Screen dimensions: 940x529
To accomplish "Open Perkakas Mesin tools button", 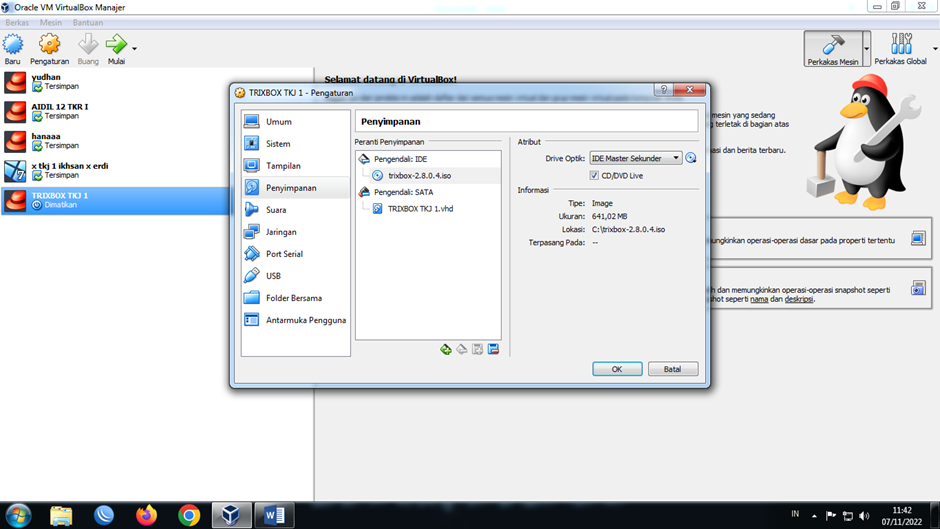I will click(832, 49).
